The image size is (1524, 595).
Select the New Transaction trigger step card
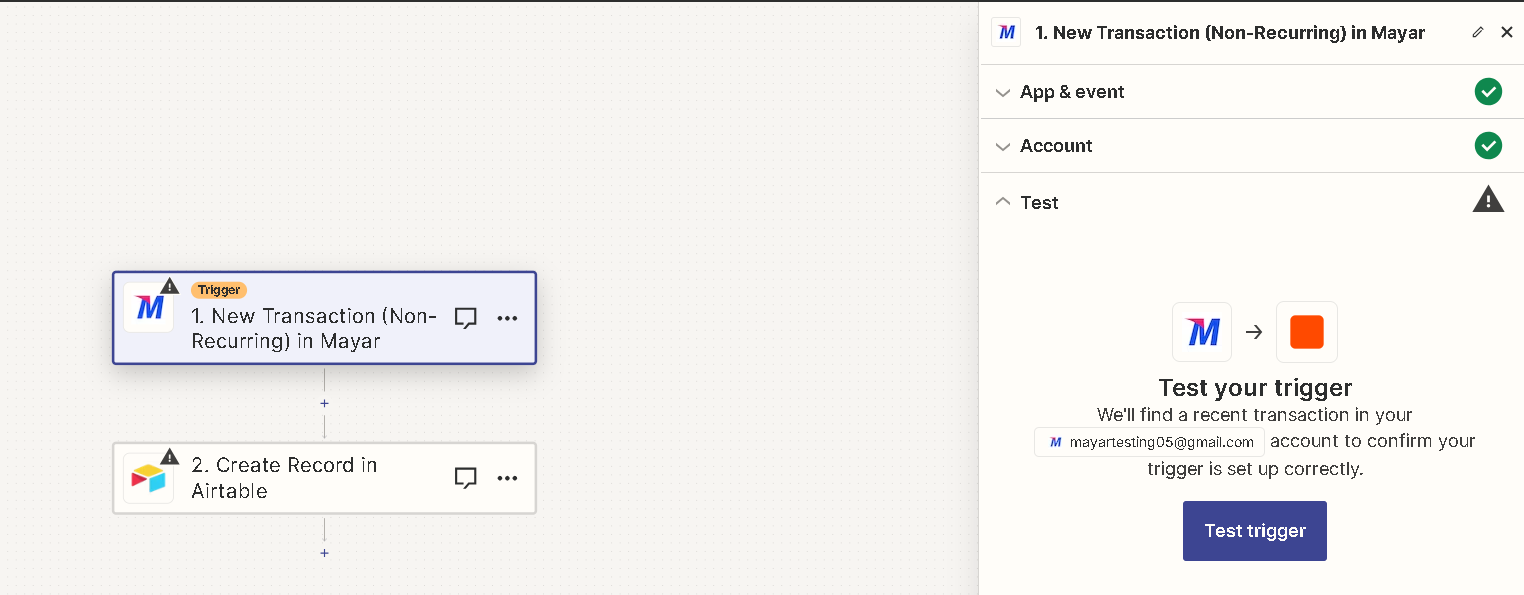click(x=324, y=318)
